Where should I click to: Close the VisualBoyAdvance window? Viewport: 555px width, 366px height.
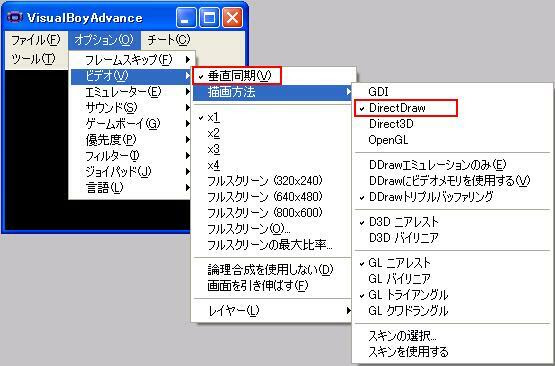[232, 18]
